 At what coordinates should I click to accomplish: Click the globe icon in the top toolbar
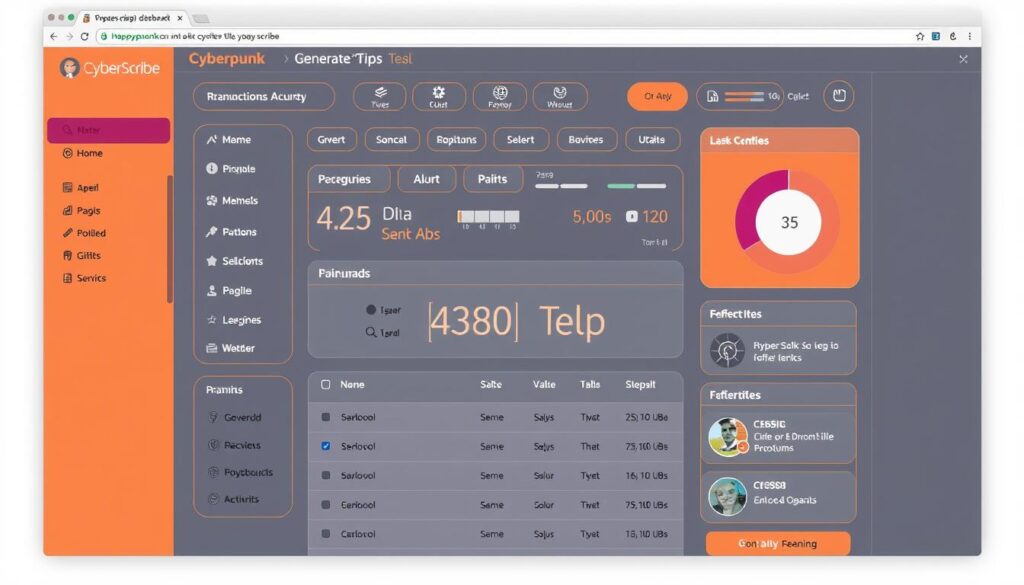click(x=499, y=96)
